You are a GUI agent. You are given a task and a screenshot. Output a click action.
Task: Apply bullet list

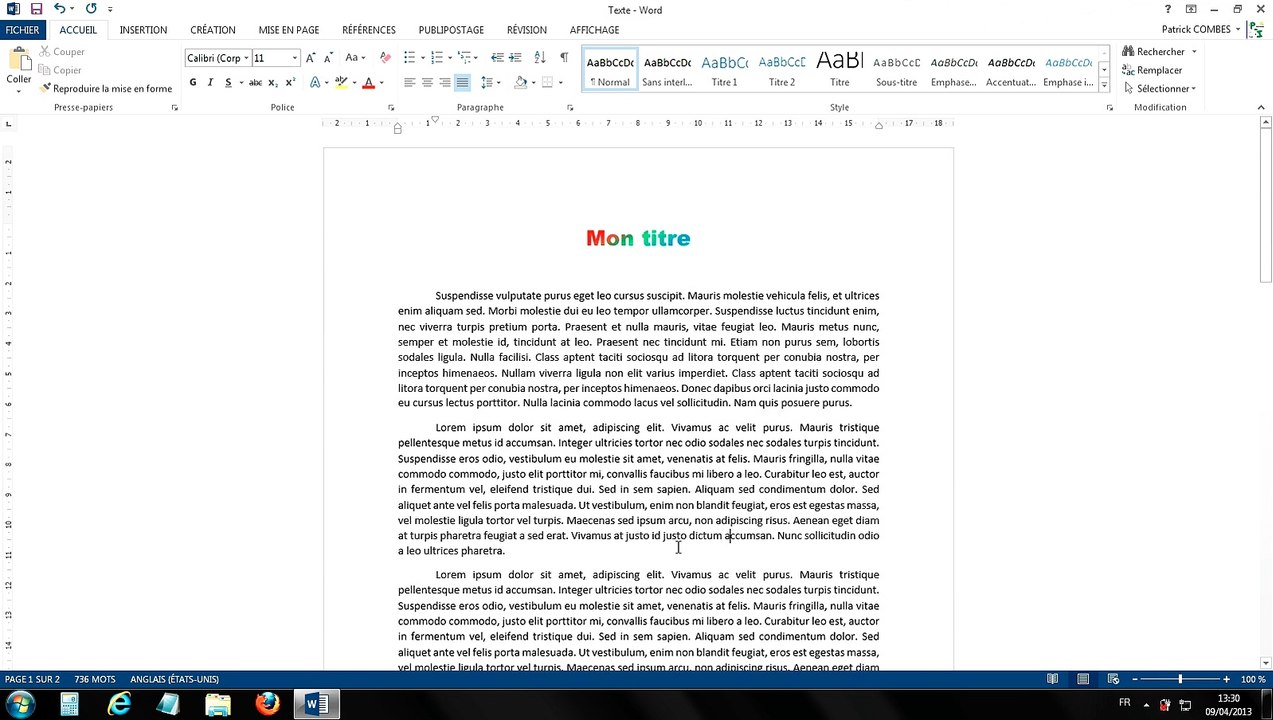[409, 58]
